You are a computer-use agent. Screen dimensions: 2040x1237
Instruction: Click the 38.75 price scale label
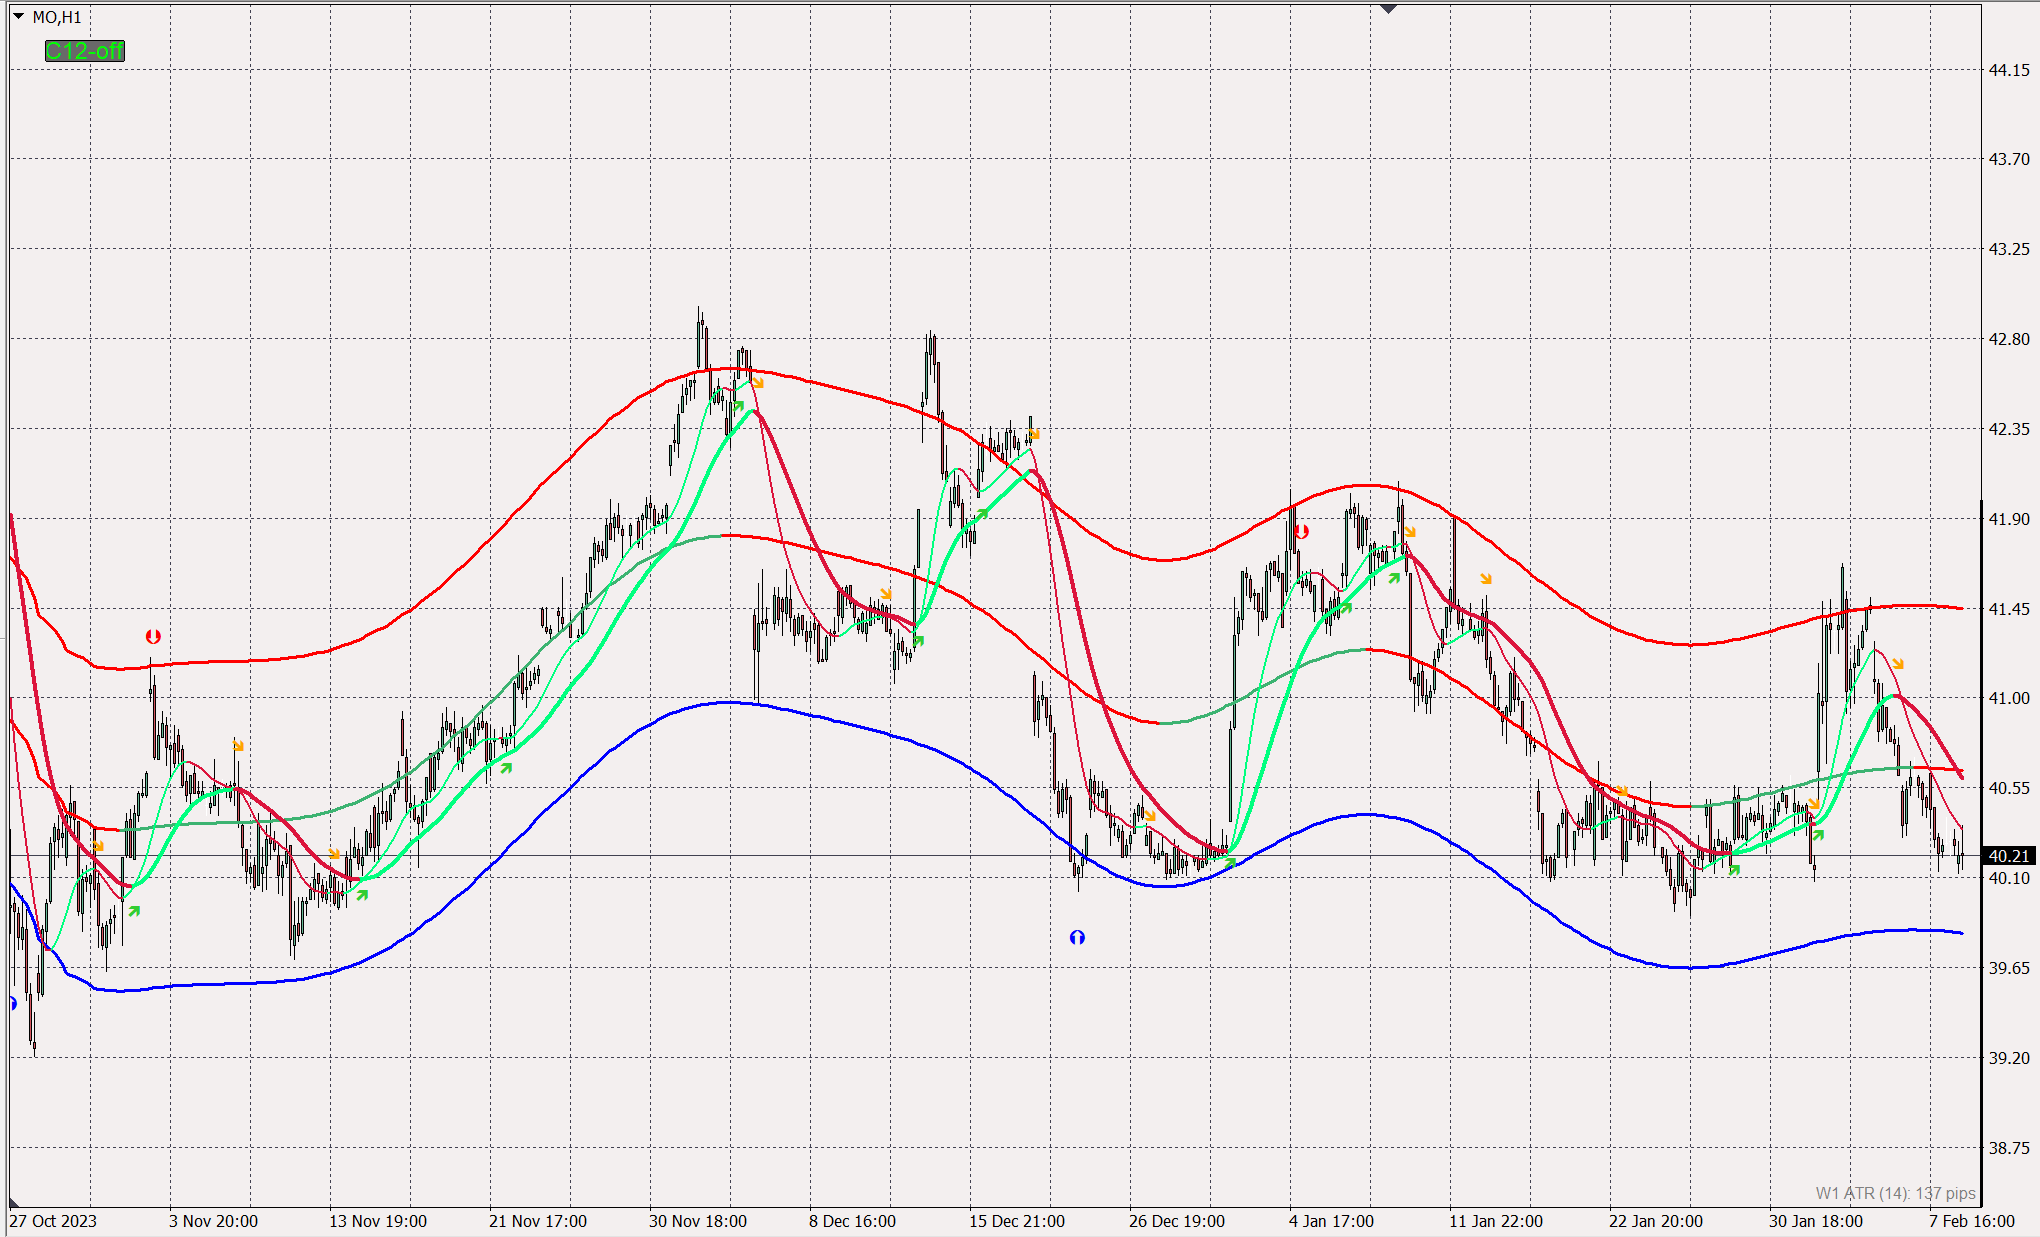tap(2008, 1148)
